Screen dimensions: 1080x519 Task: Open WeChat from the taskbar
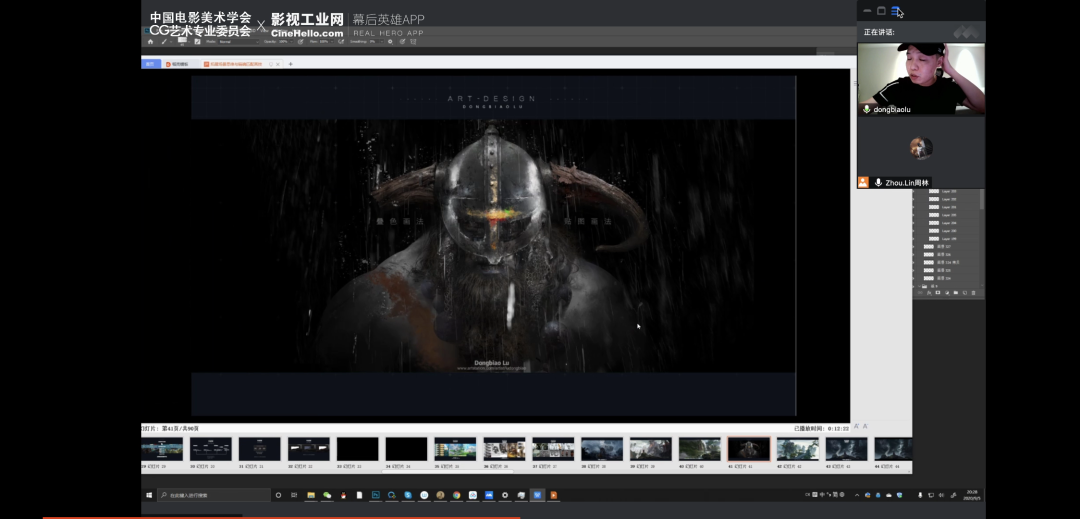tap(326, 495)
